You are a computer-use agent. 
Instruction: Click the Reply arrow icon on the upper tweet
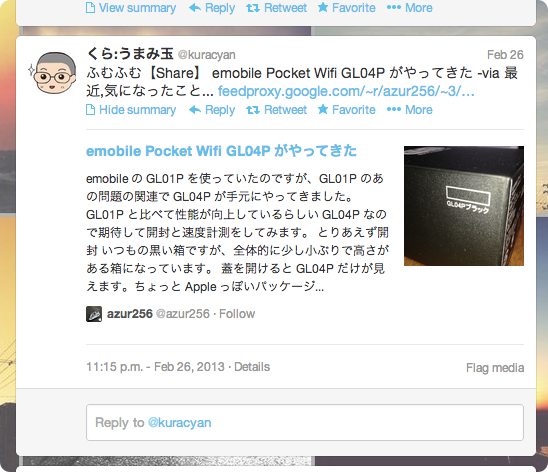coord(195,8)
